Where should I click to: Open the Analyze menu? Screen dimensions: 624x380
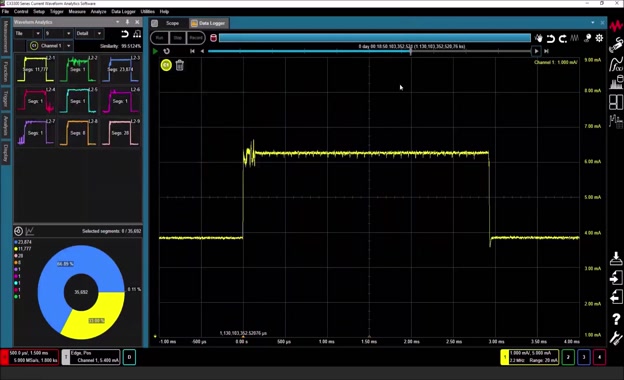(98, 12)
